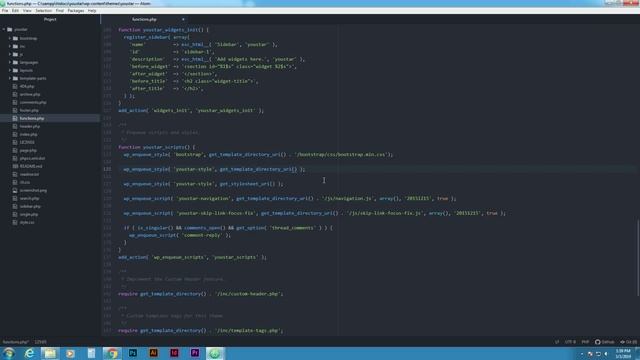Open index.php from the tree
Screen dimensions: 640x360
click(x=29, y=134)
